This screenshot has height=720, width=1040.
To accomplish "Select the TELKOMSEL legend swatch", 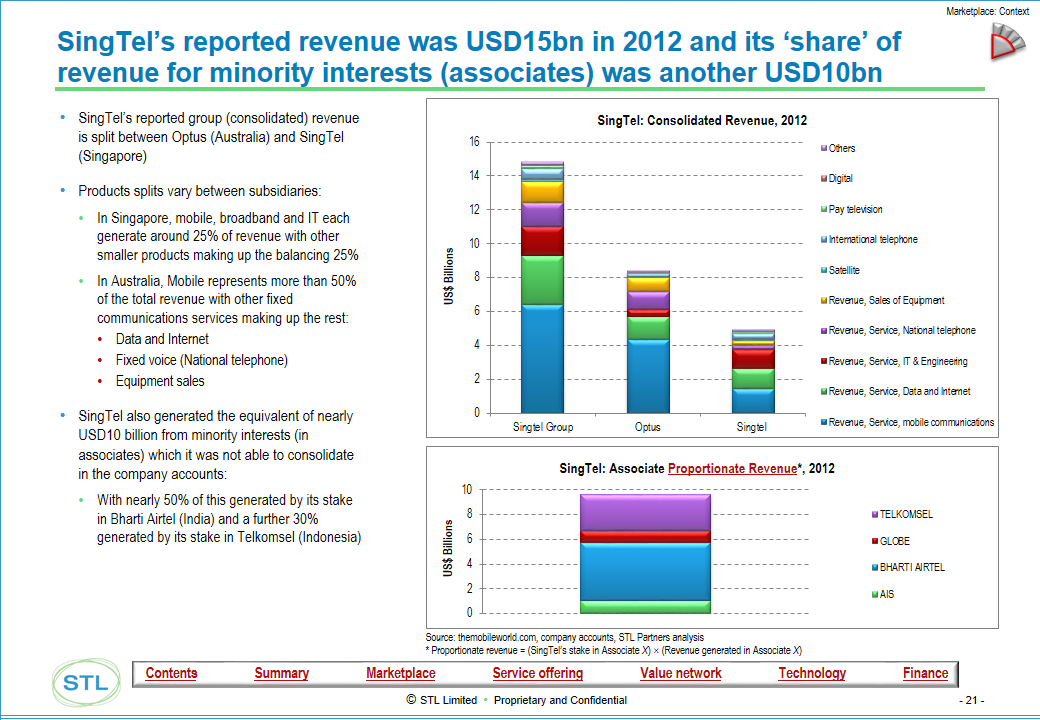I will point(875,514).
